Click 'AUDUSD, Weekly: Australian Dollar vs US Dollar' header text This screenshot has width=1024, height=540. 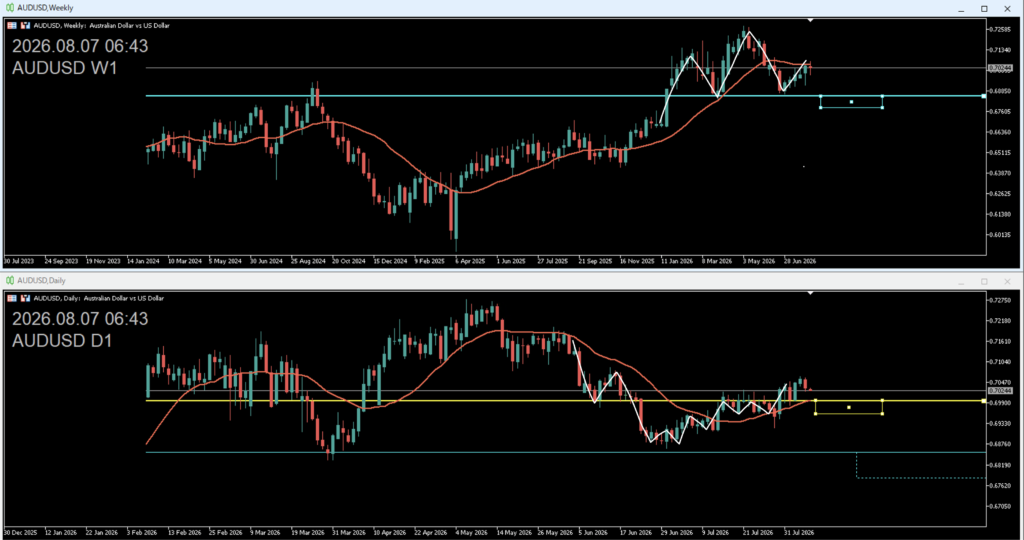pyautogui.click(x=101, y=25)
